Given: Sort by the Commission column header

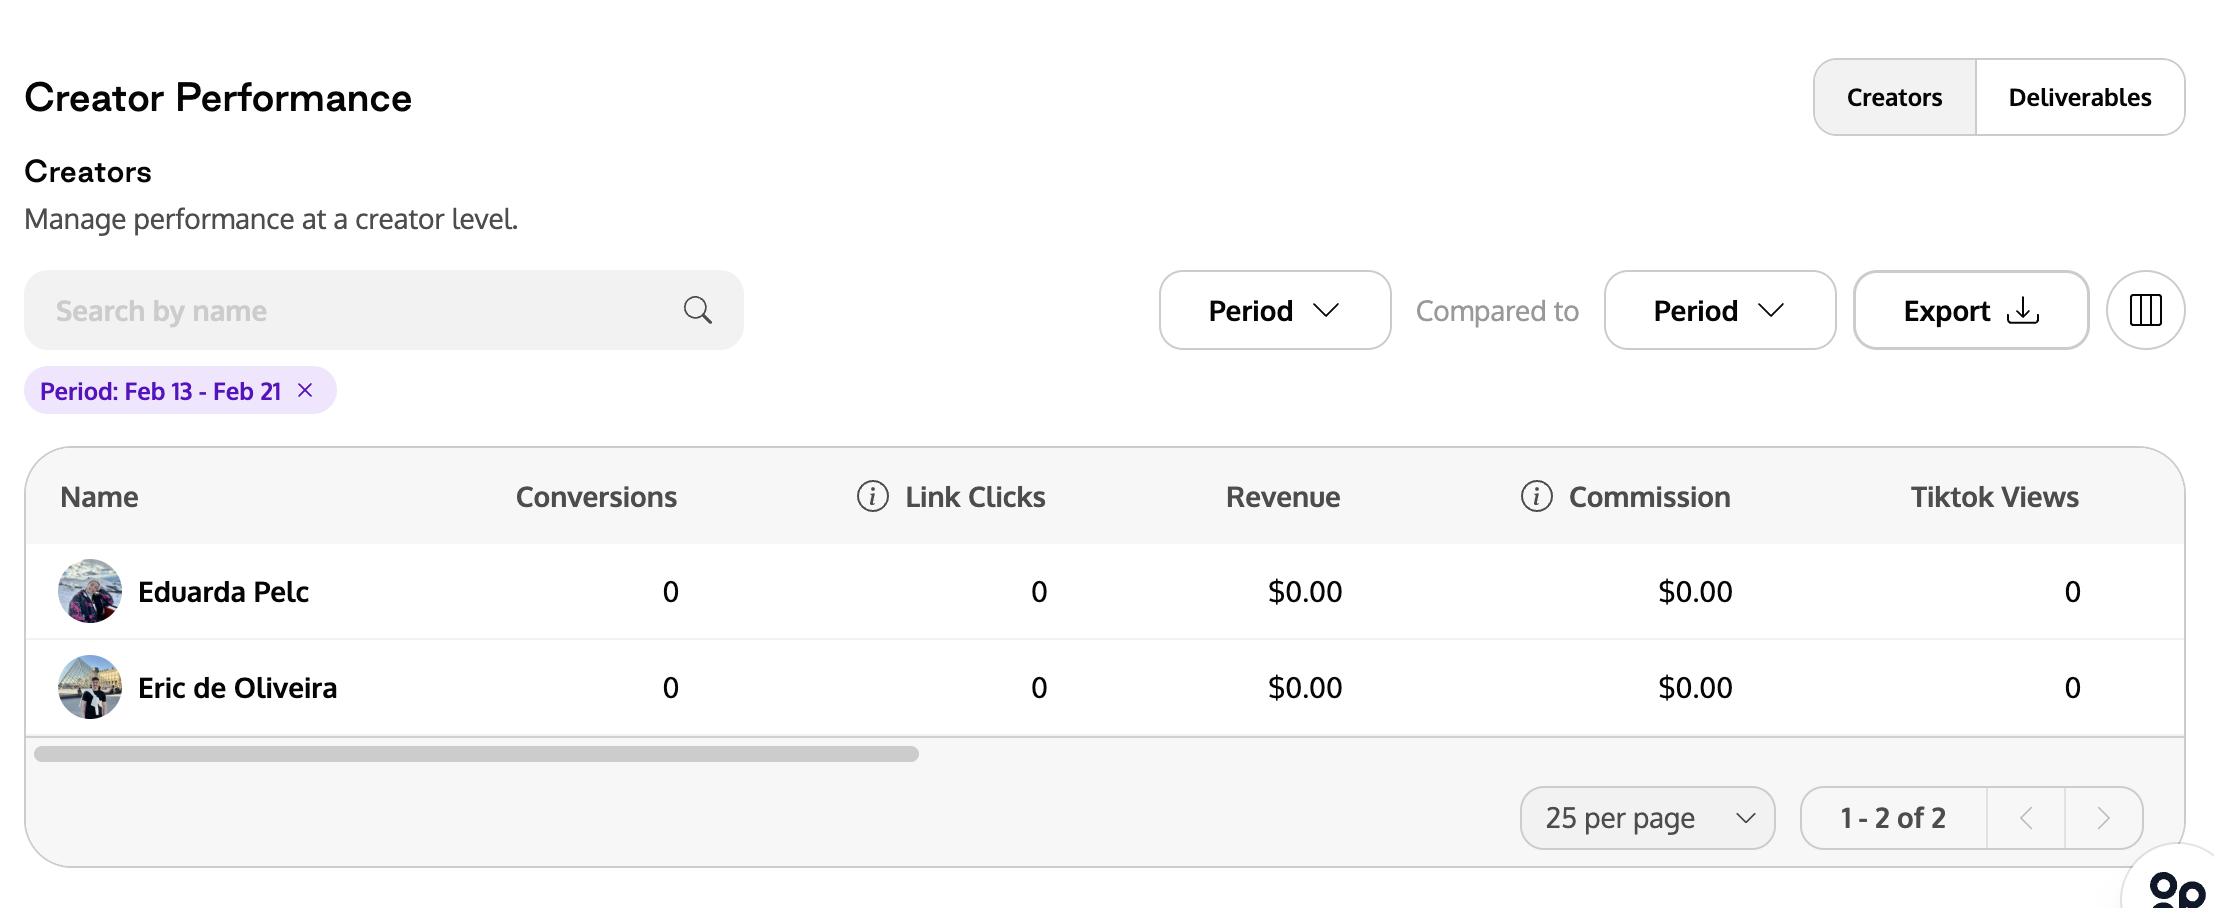Looking at the screenshot, I should point(1649,497).
